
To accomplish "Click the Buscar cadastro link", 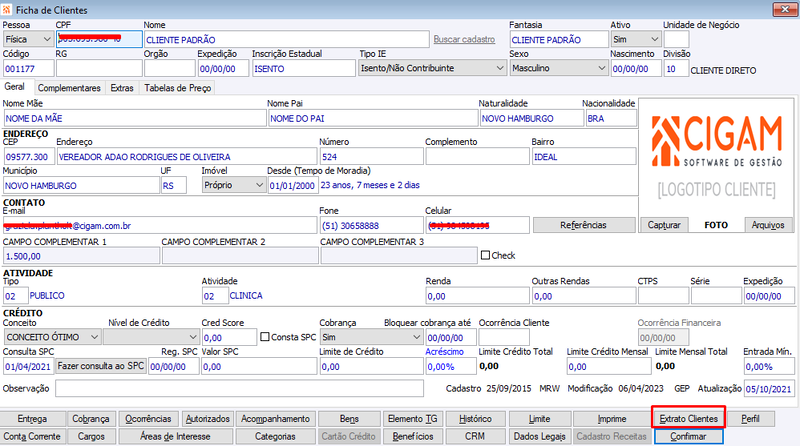I will 464,39.
